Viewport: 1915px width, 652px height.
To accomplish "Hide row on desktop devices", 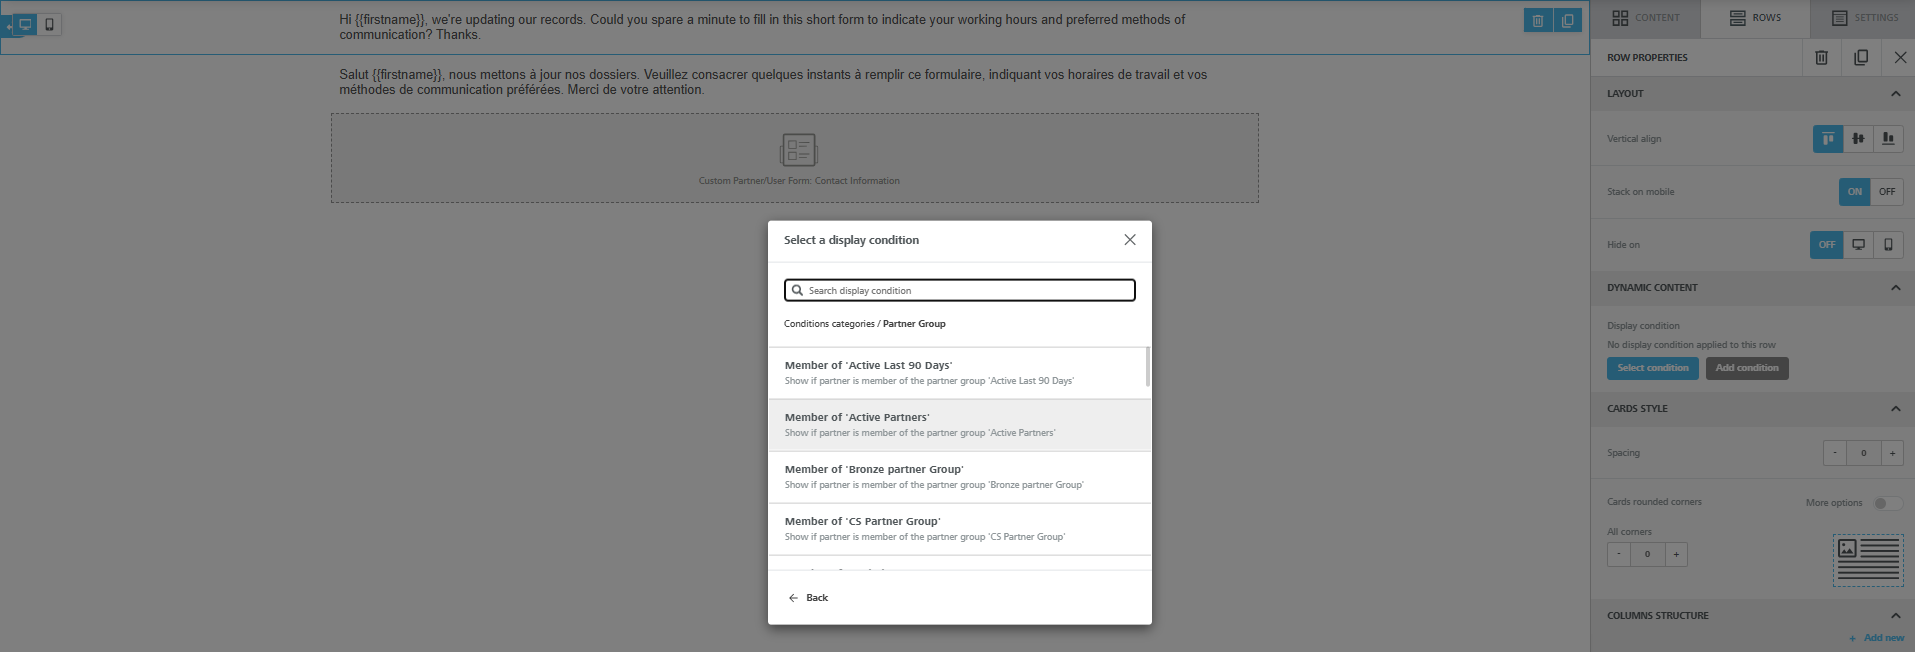I will coord(1858,245).
